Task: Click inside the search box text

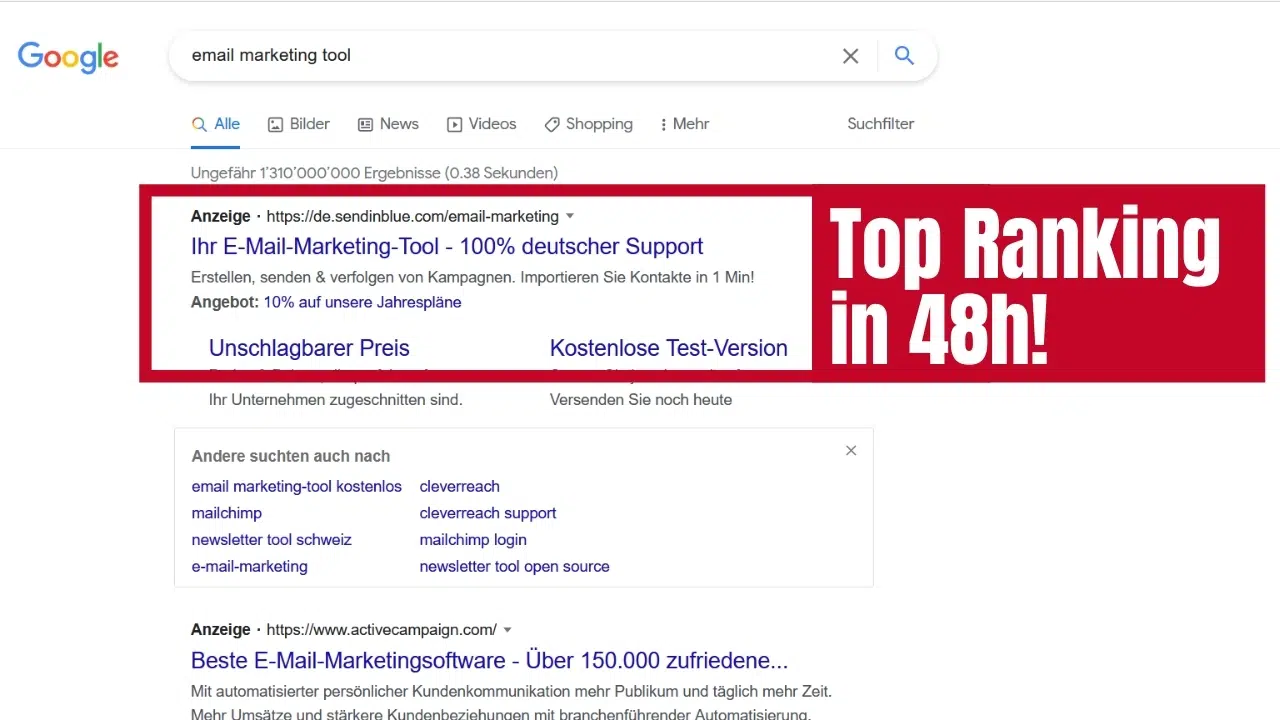Action: point(271,56)
